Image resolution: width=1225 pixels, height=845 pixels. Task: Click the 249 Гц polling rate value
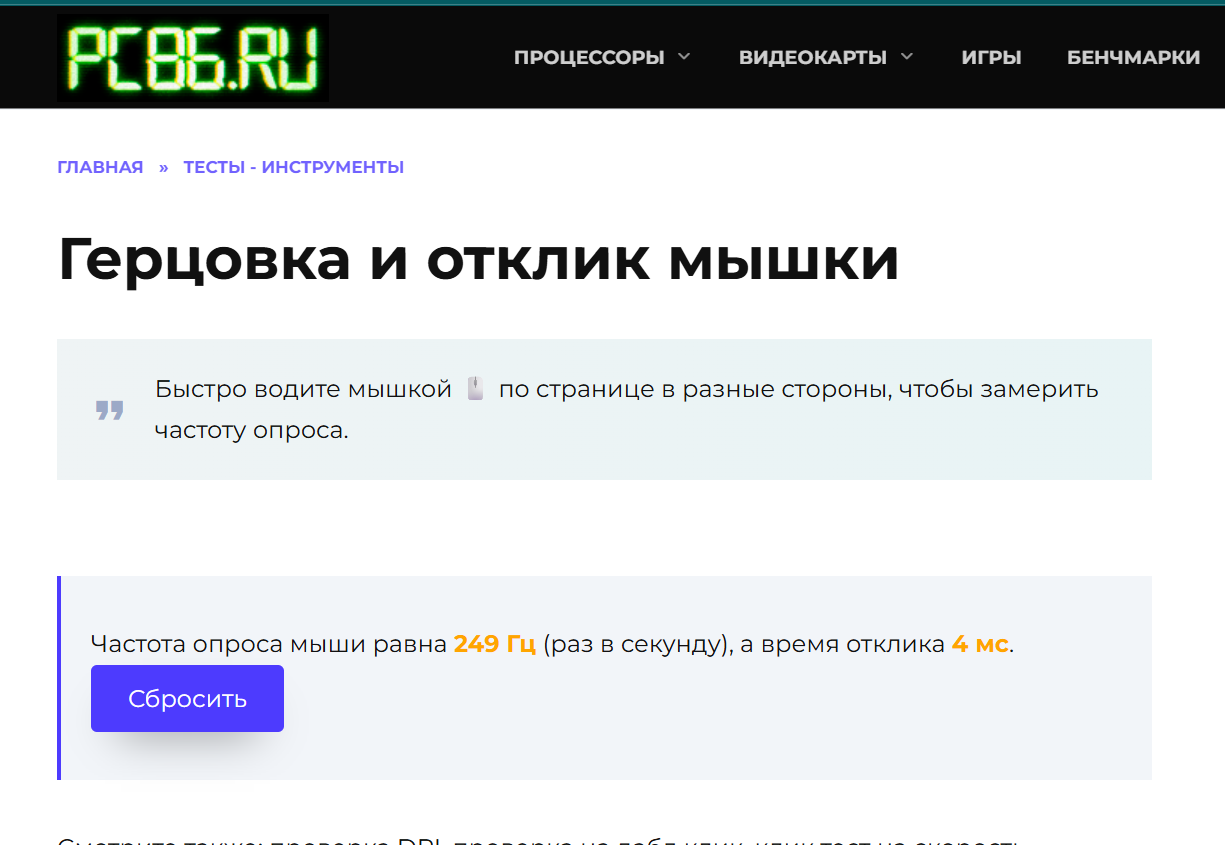[495, 644]
